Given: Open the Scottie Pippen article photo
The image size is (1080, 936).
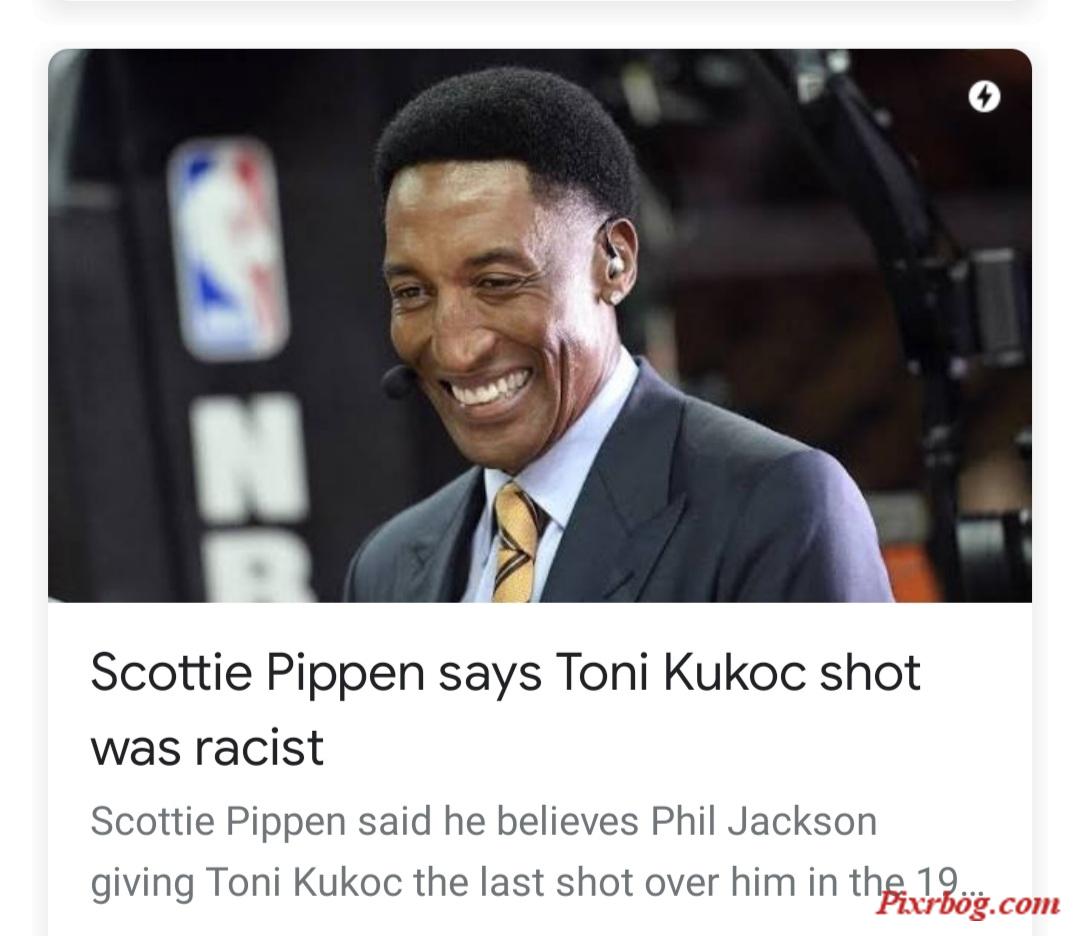Looking at the screenshot, I should tap(539, 325).
